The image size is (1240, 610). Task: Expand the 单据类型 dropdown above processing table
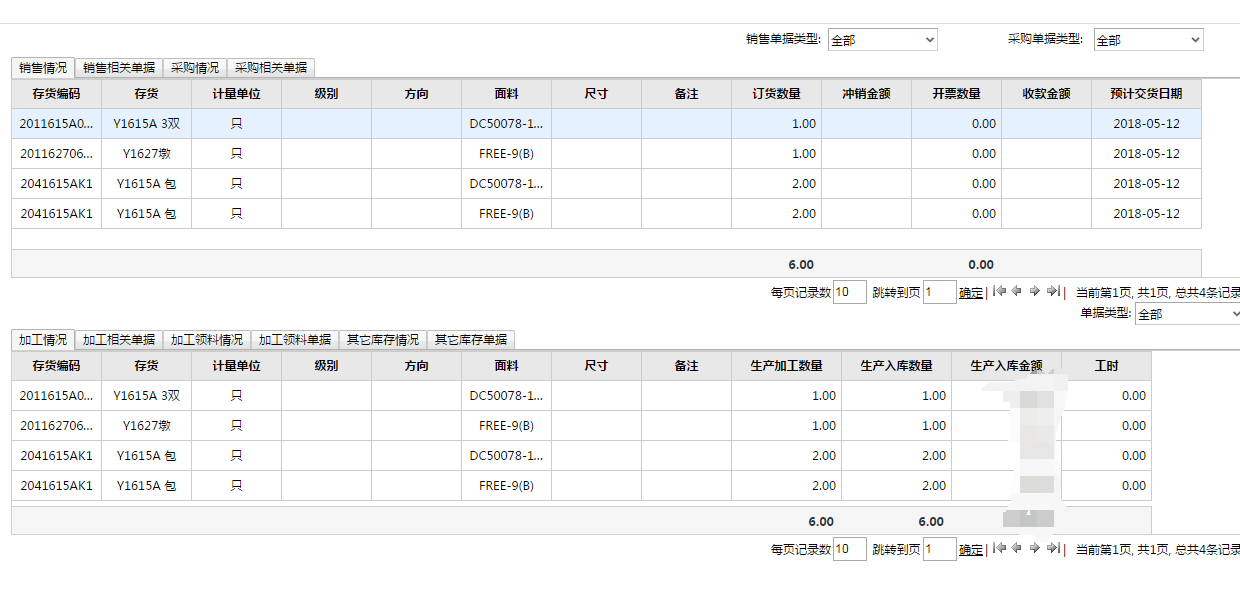1188,314
